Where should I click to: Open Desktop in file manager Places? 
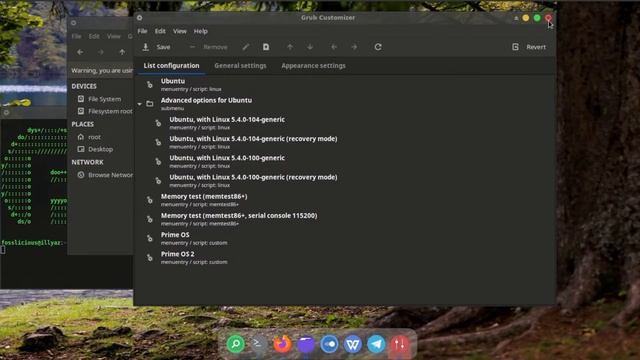[95, 149]
